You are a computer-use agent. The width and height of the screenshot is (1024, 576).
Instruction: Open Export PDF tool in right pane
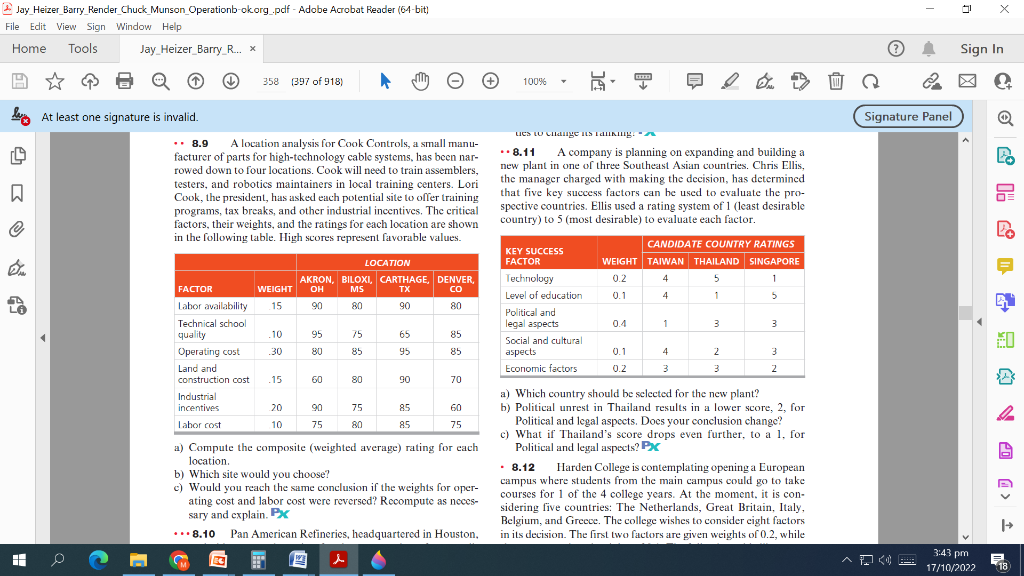click(1006, 156)
